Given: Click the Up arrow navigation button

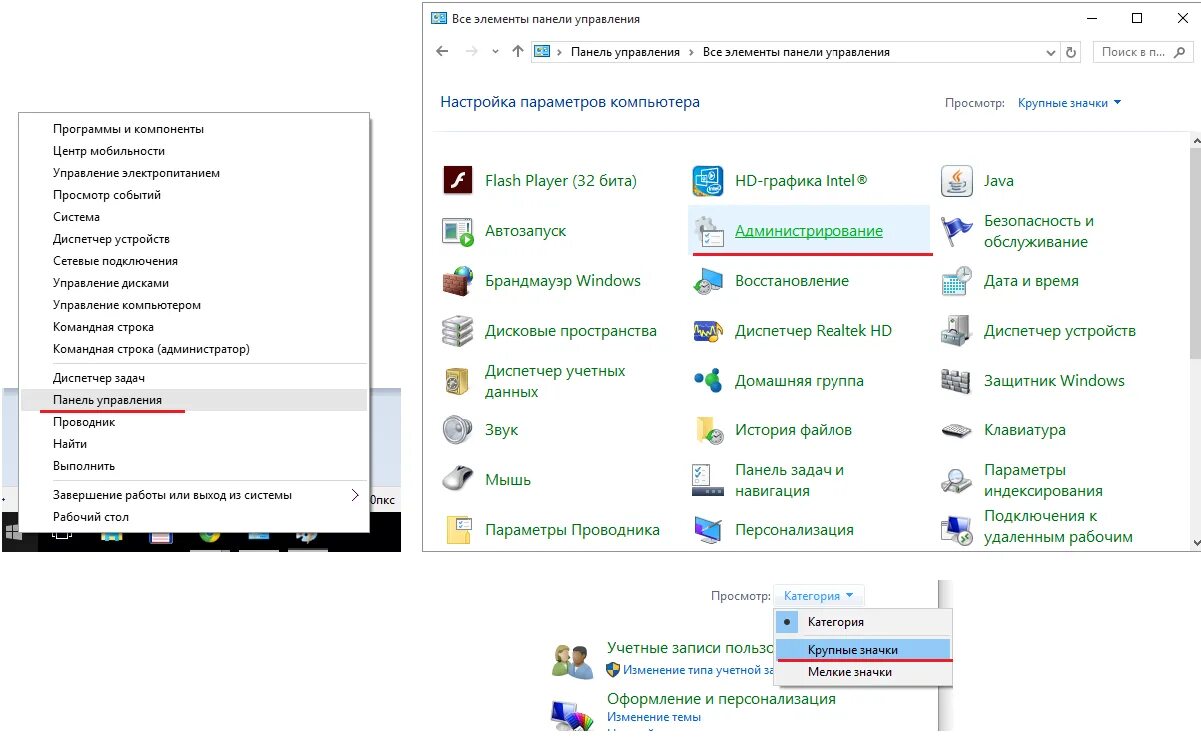Looking at the screenshot, I should 517,52.
